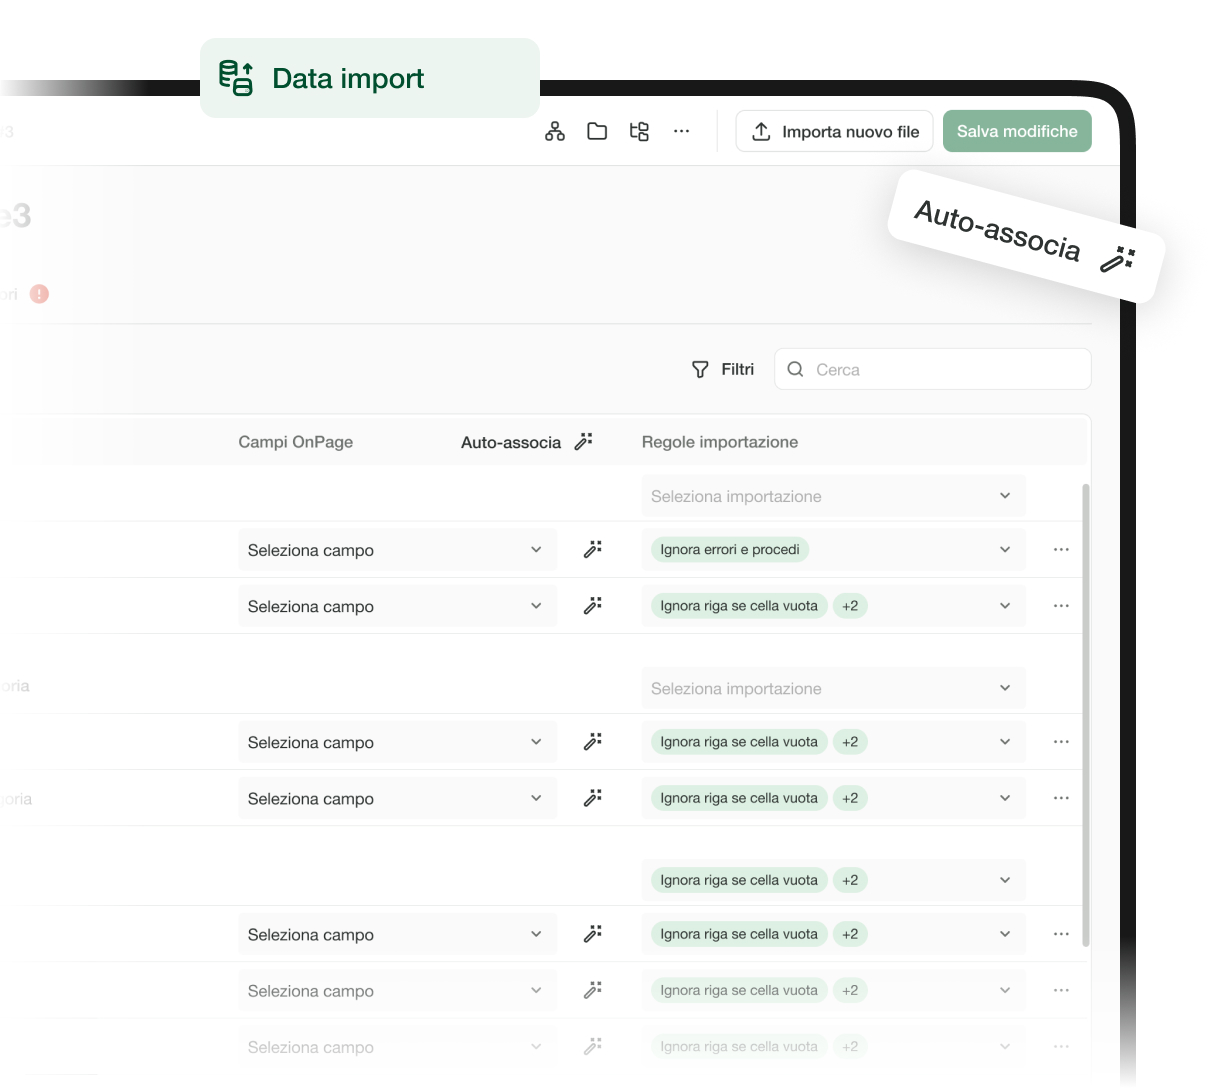Expand the Ignora errori e procedi rules dropdown
This screenshot has width=1217, height=1088.
click(x=1005, y=549)
